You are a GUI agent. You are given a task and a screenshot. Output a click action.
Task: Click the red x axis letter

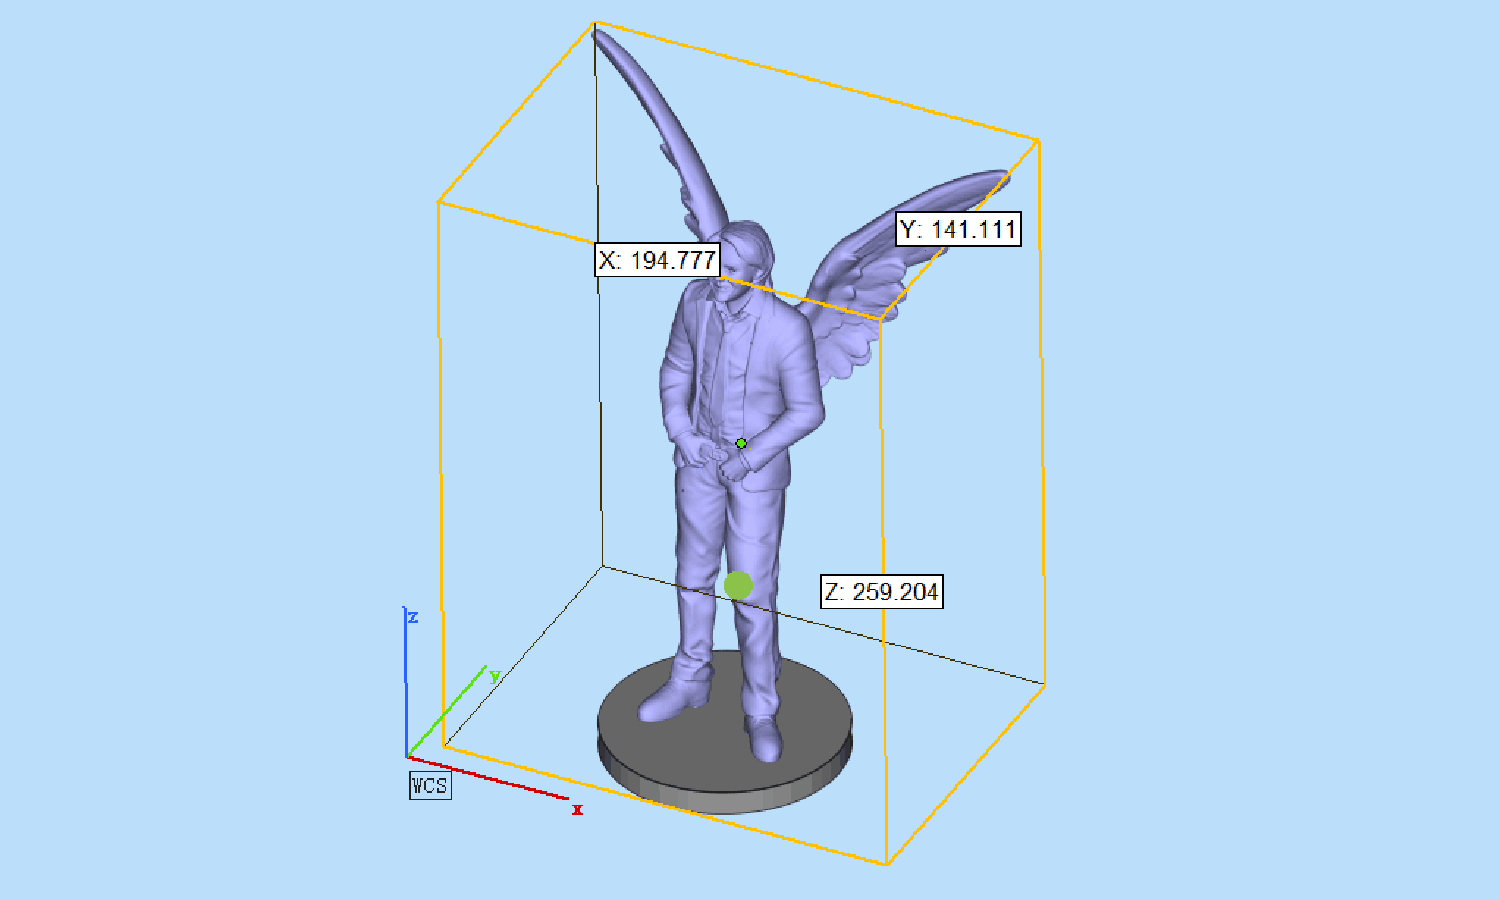[577, 809]
